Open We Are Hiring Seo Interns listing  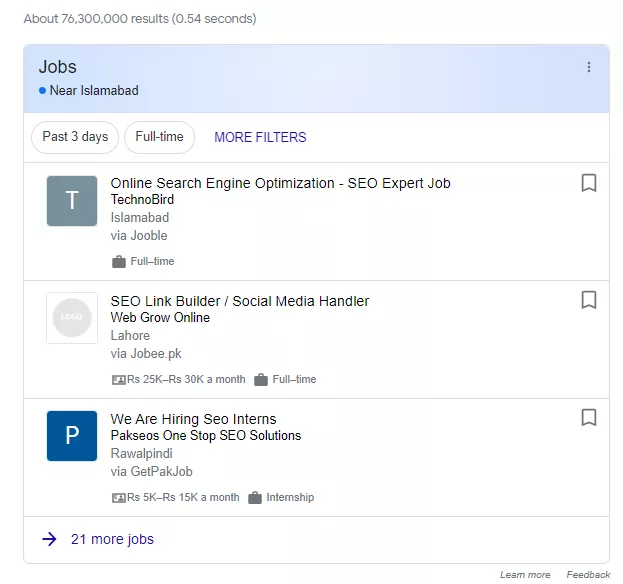[x=193, y=419]
